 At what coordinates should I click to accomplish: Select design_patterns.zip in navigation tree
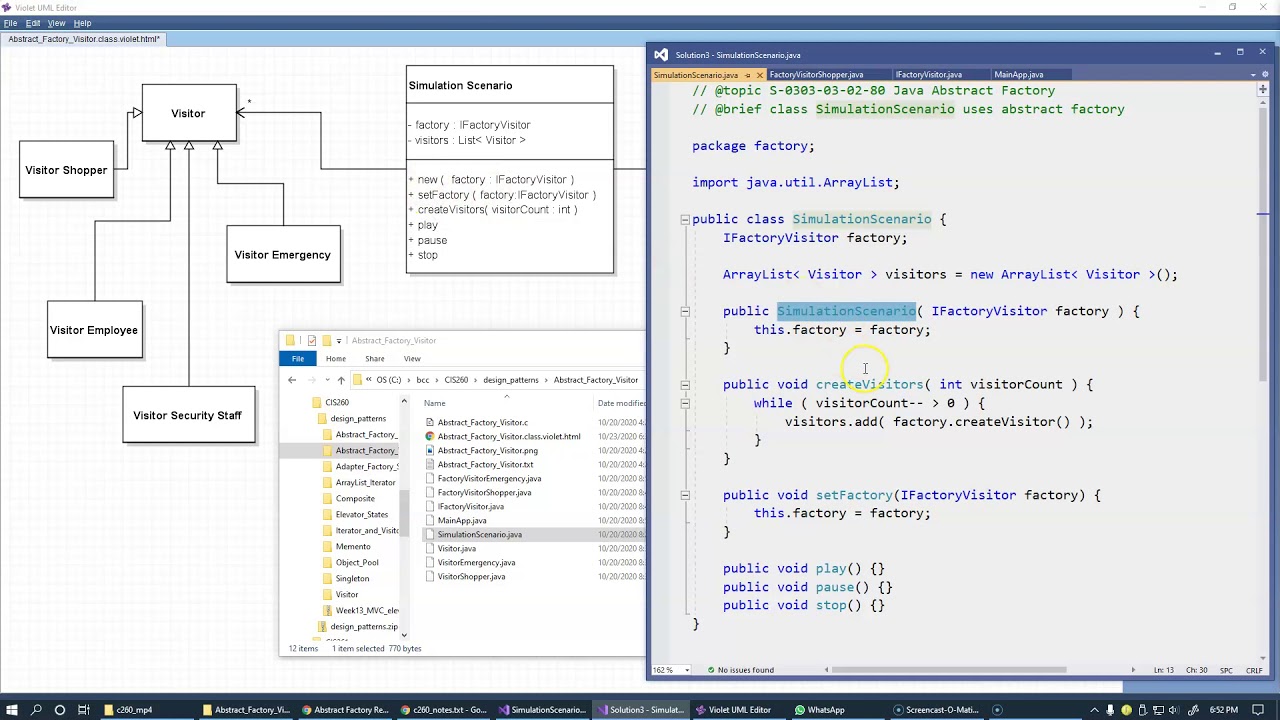pos(363,627)
